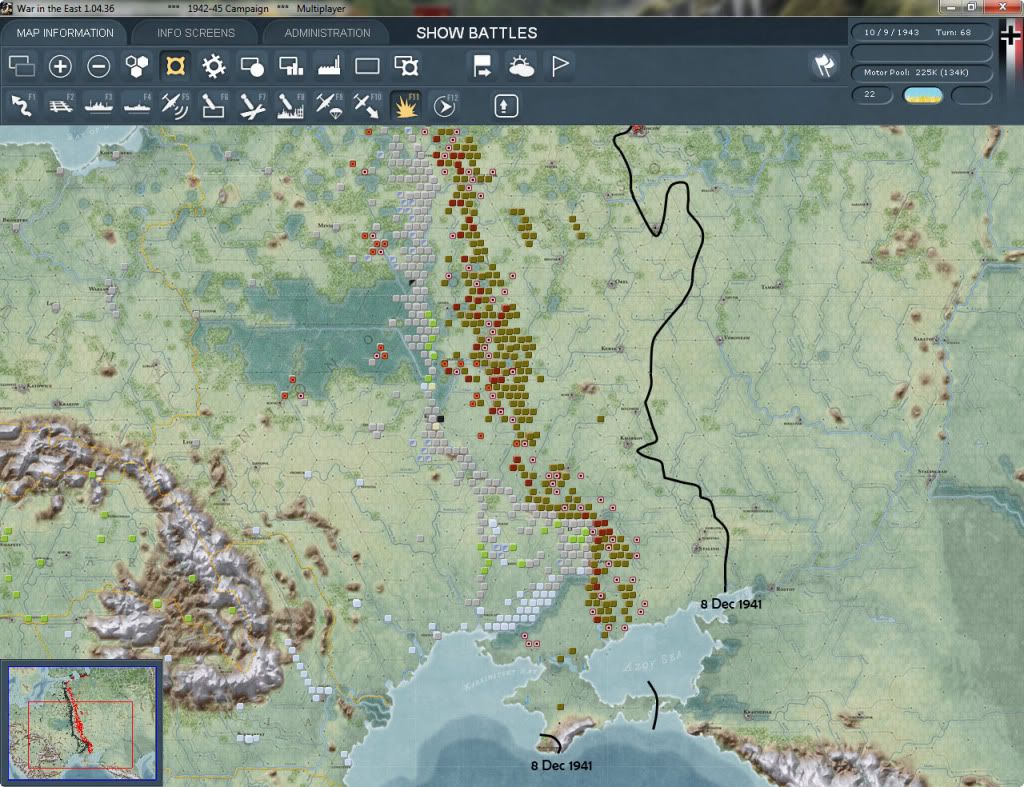Open the weather cloud-and-sun icon
Screen dimensions: 1024x787
[x=521, y=66]
